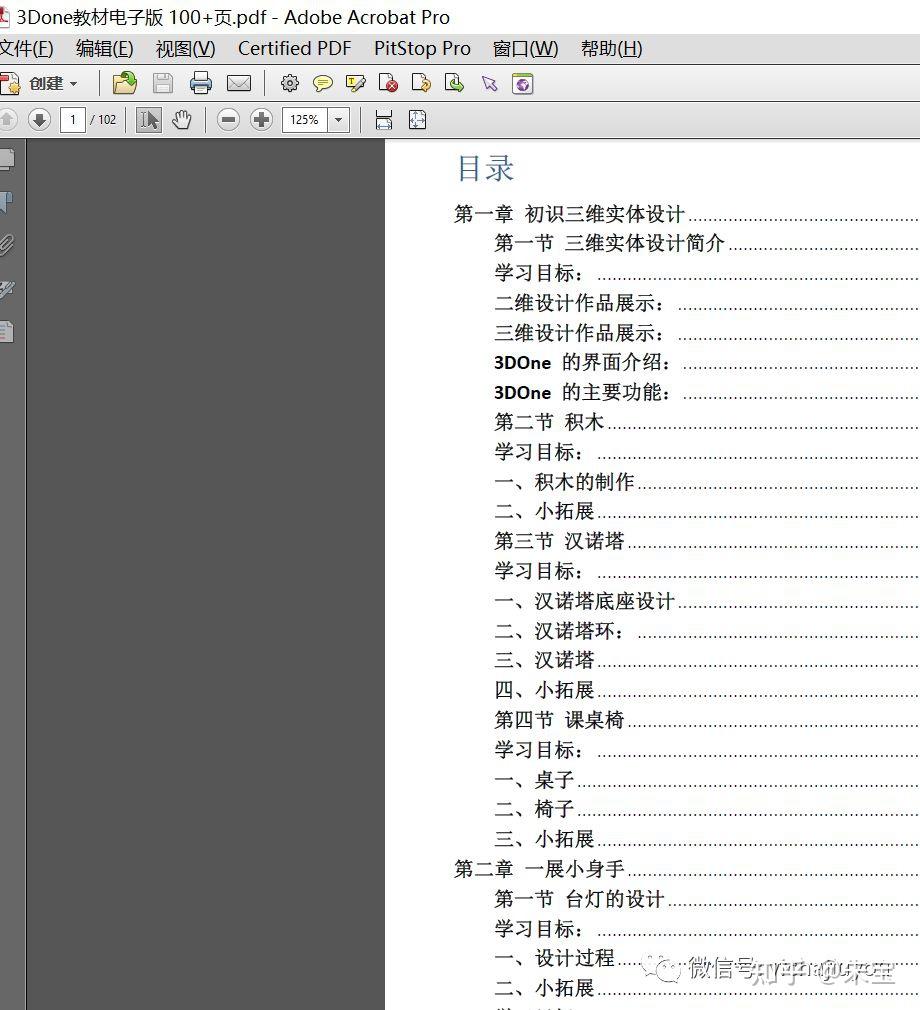920x1010 pixels.
Task: Open the Certified PDF menu
Action: [294, 48]
